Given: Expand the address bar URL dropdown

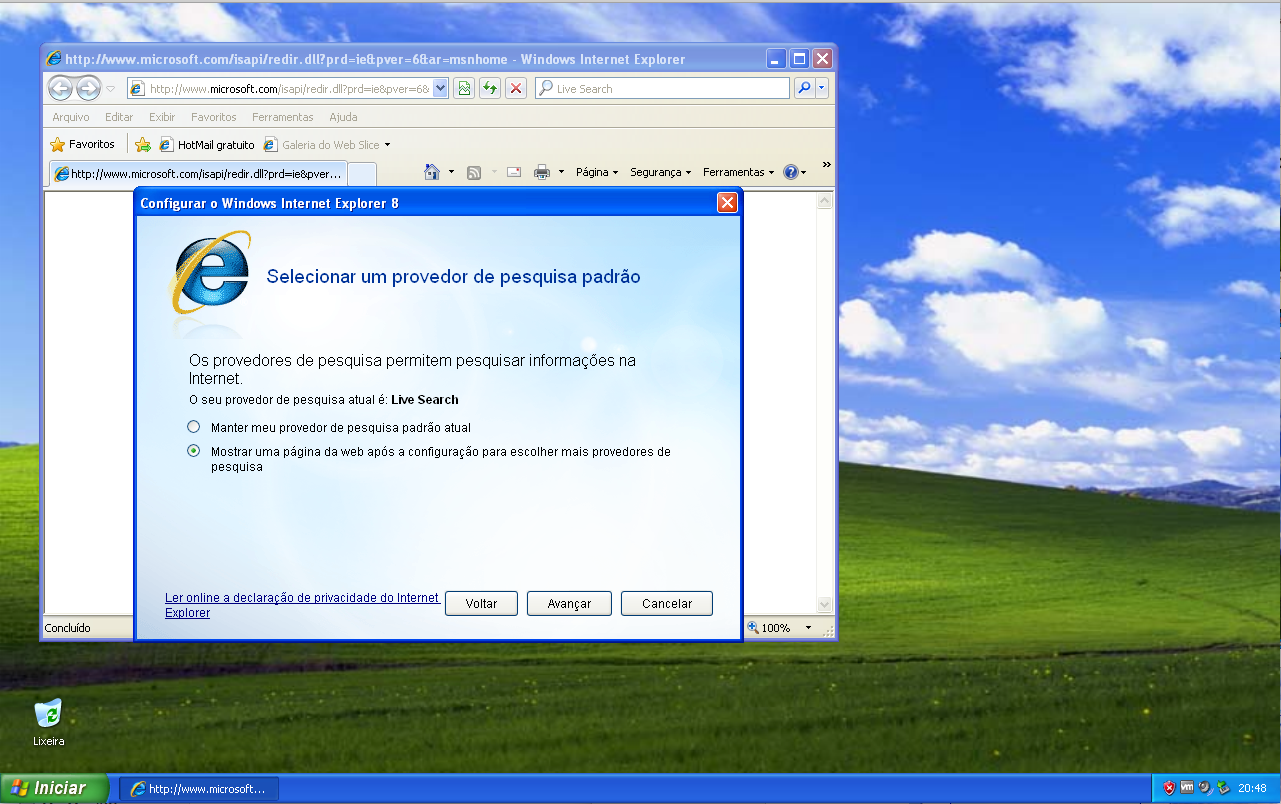Looking at the screenshot, I should (x=440, y=88).
